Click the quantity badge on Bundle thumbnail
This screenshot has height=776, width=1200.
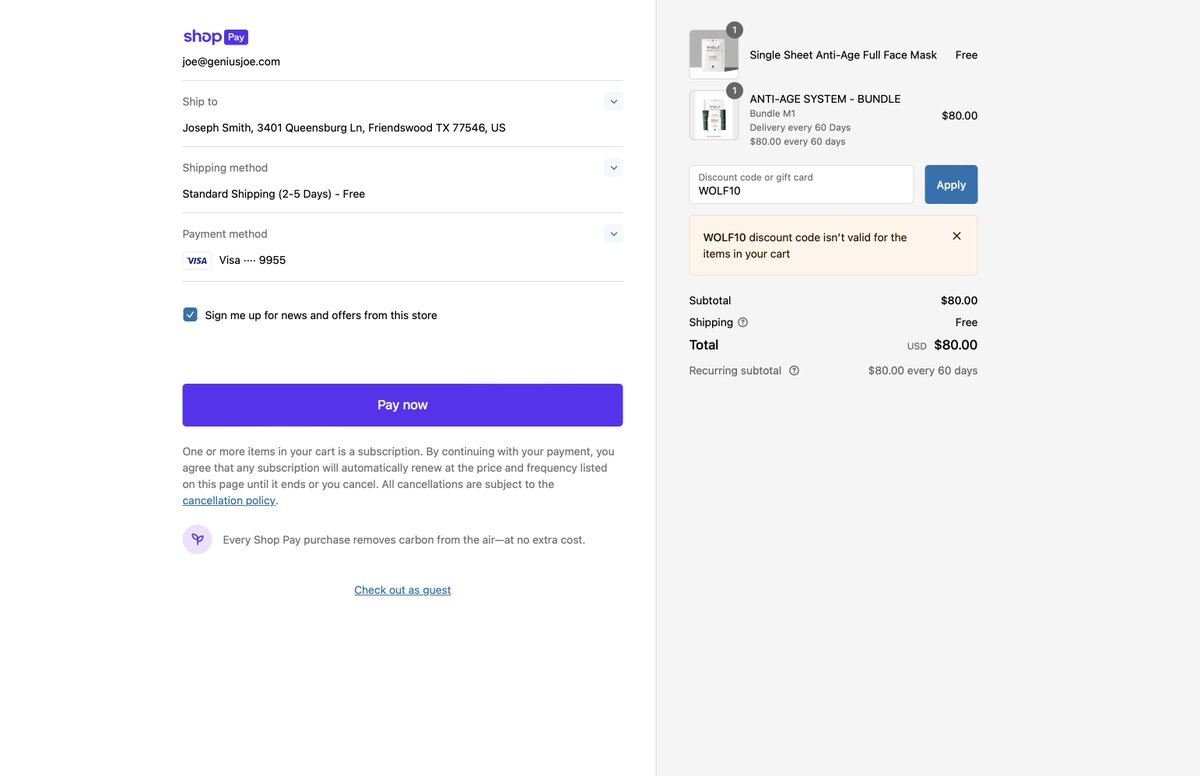(x=734, y=91)
